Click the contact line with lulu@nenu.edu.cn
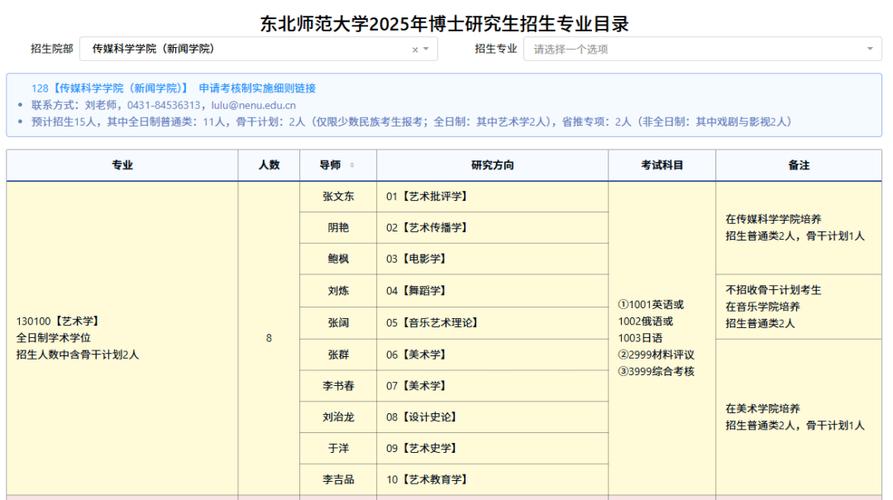Screen dimensions: 893x500 click(x=163, y=105)
